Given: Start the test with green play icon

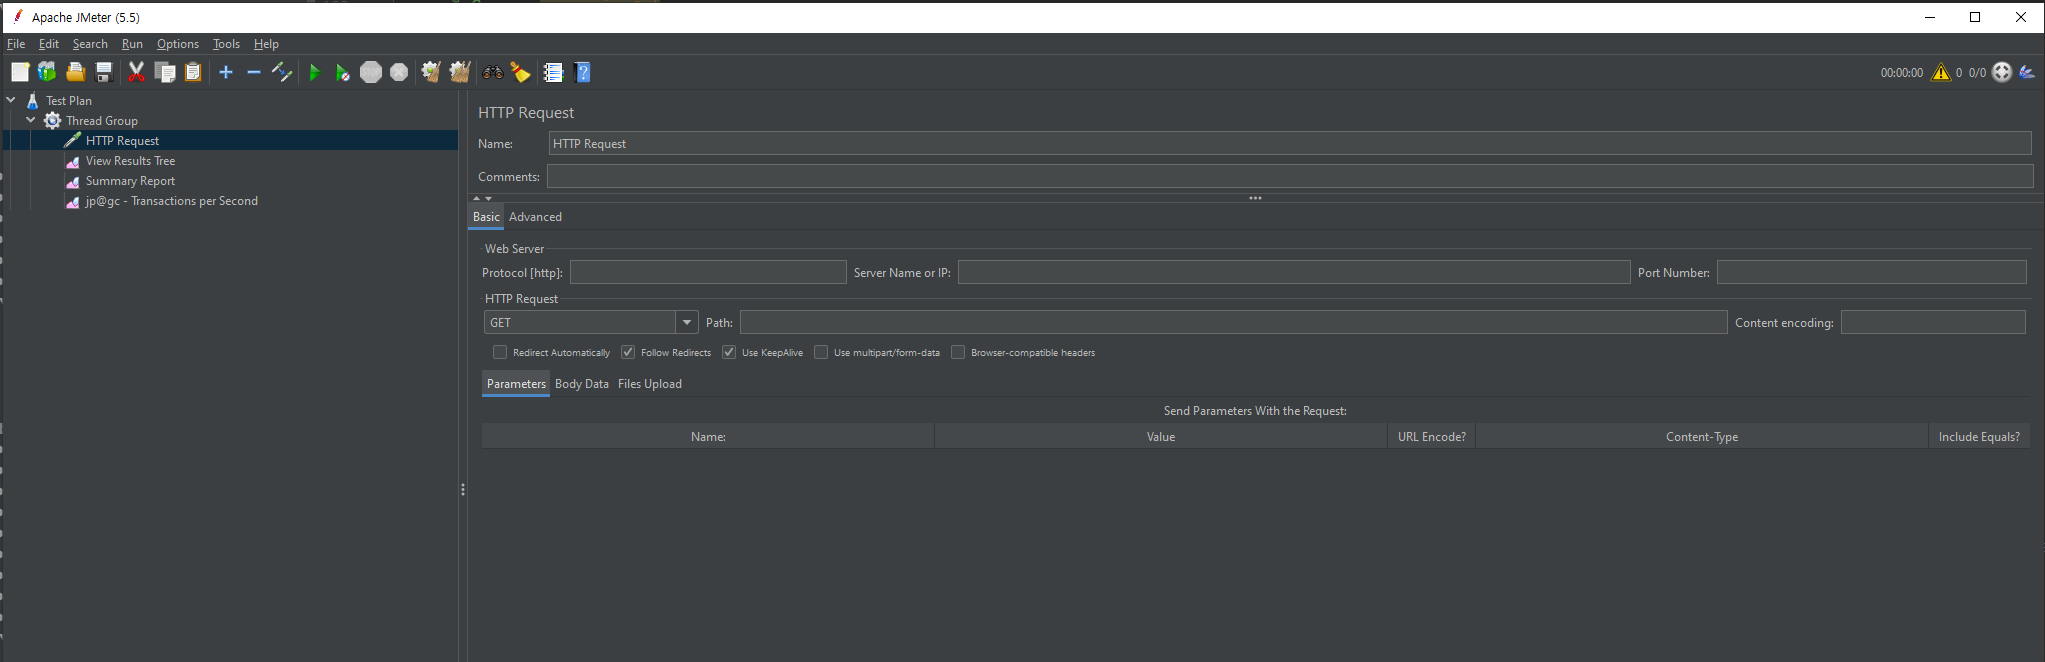Looking at the screenshot, I should (315, 72).
